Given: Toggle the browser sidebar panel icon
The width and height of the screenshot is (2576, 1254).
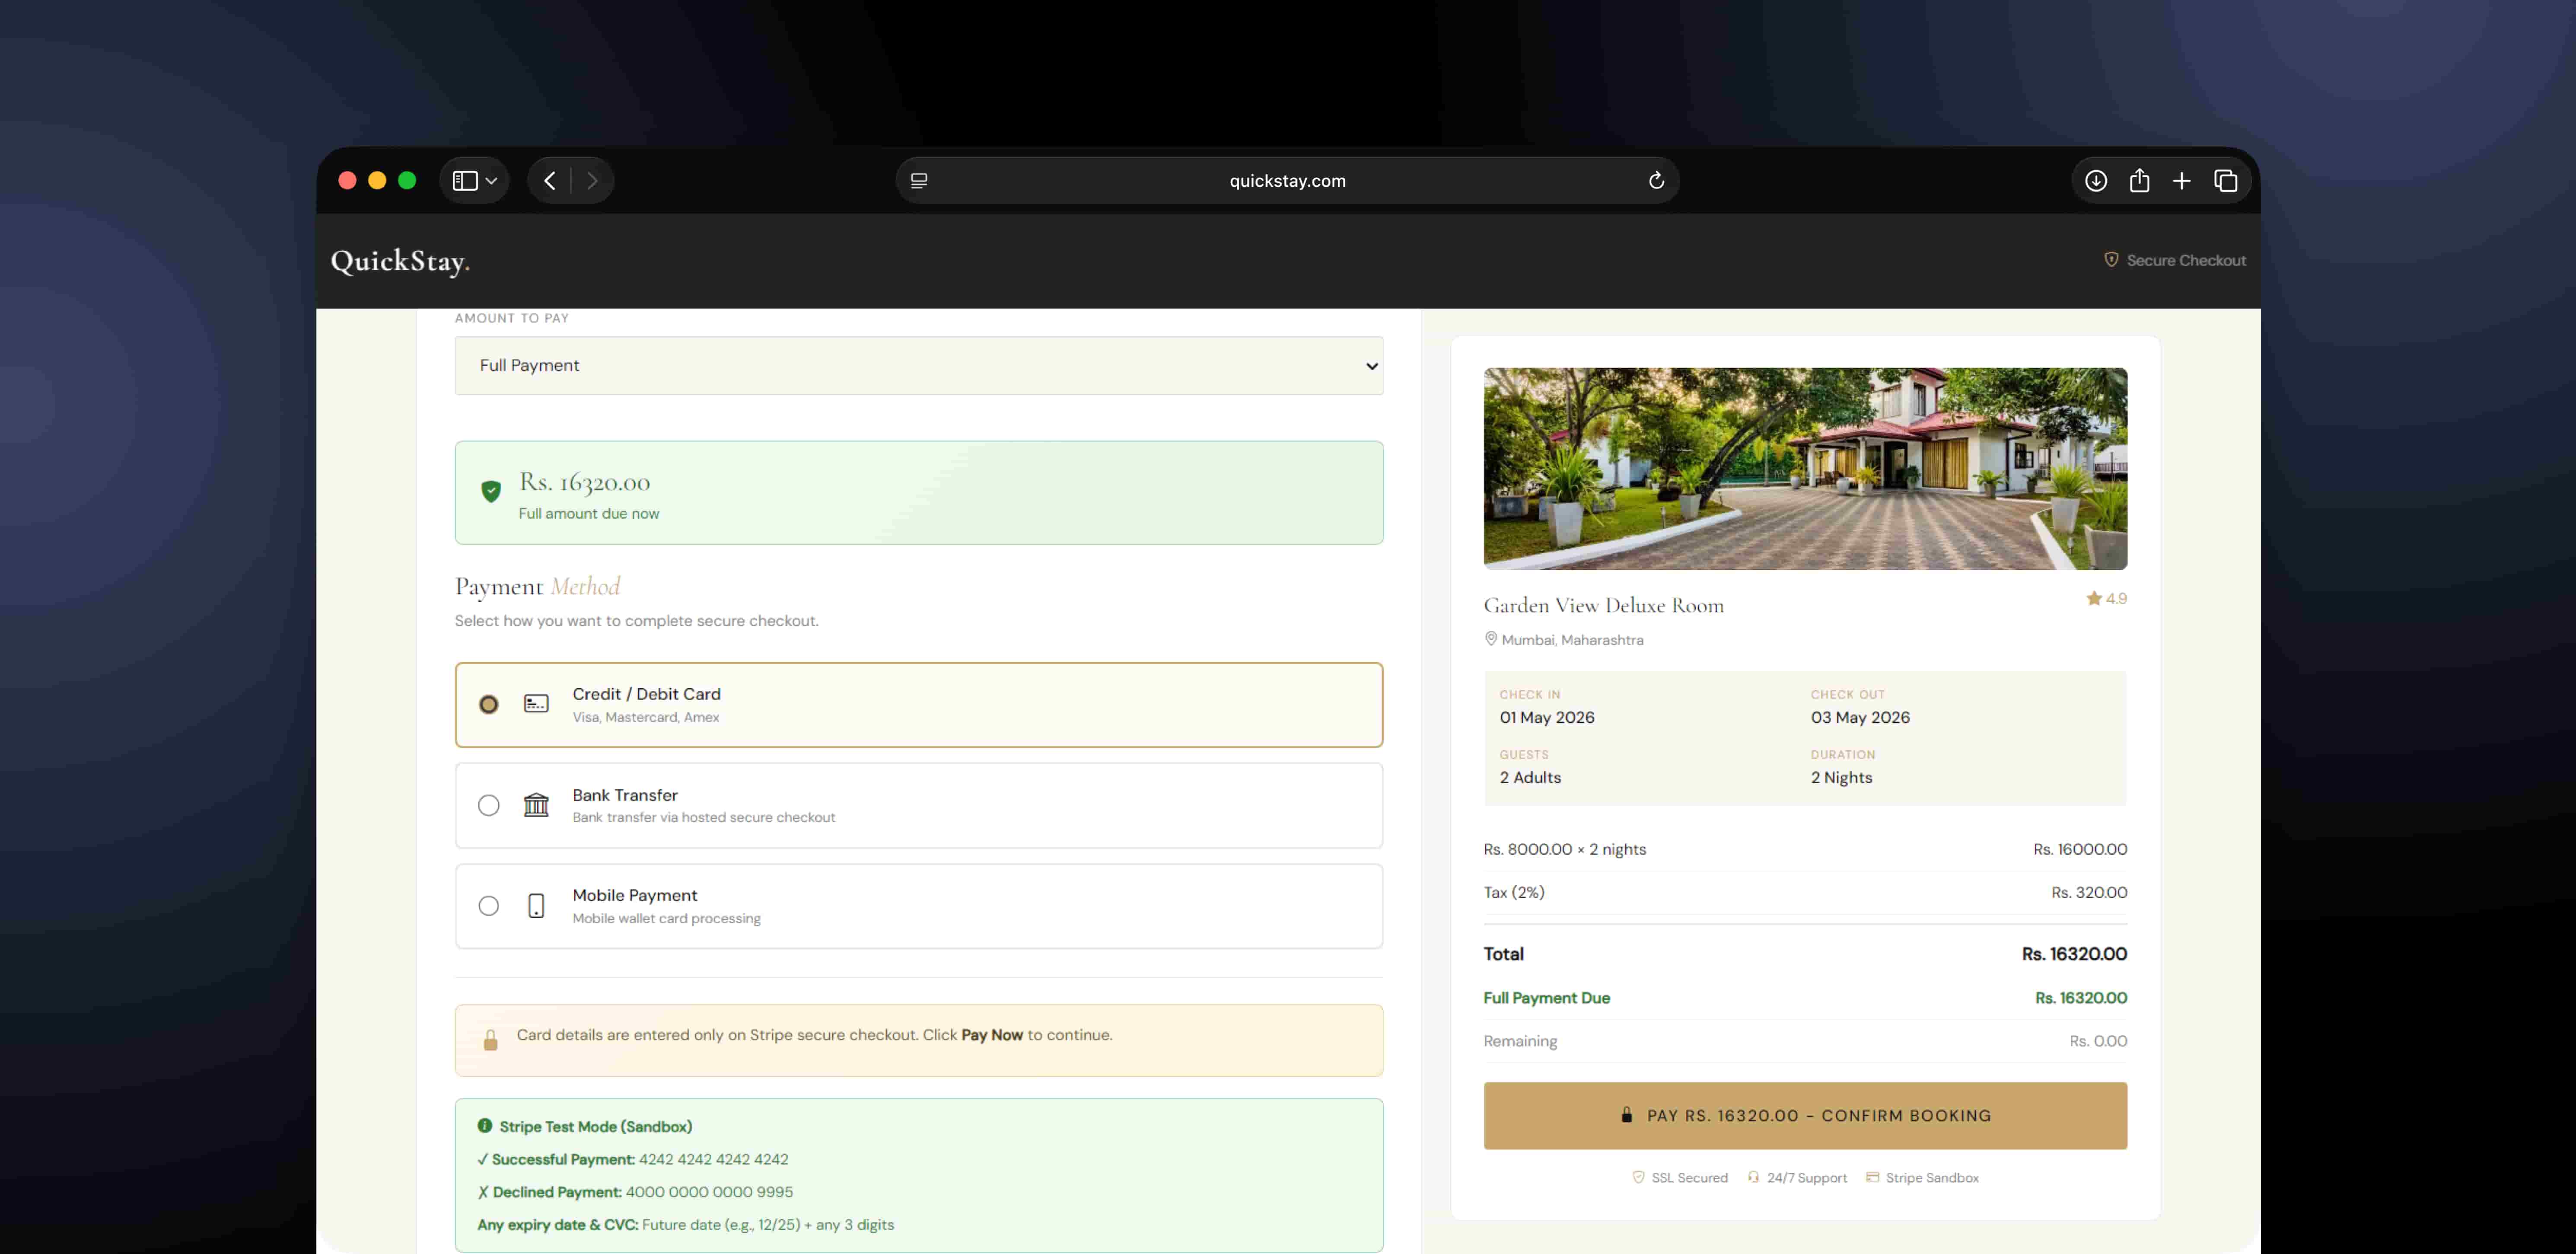Looking at the screenshot, I should 465,181.
